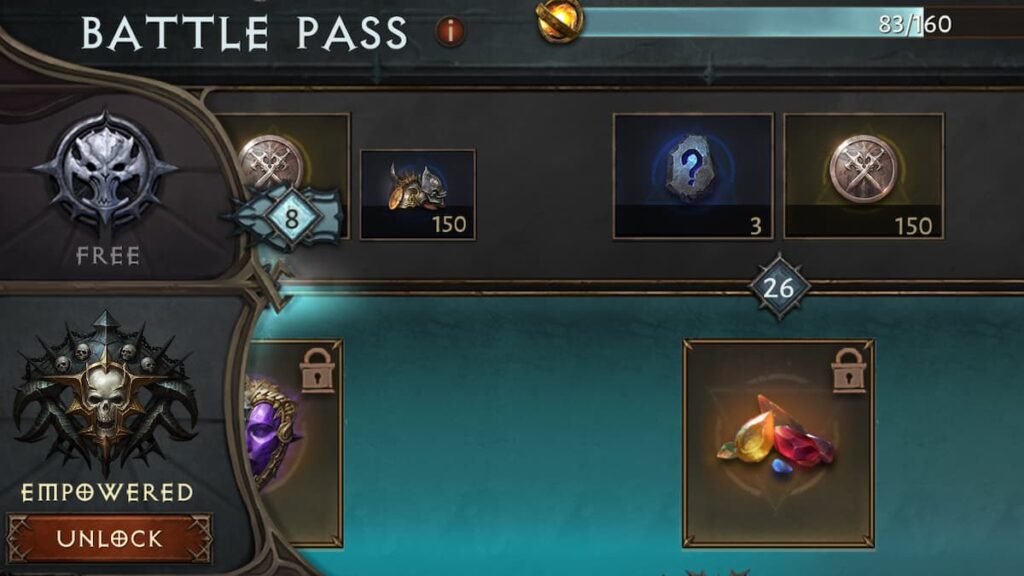
Task: Select the Empowered tier skull emblem
Action: coord(105,392)
